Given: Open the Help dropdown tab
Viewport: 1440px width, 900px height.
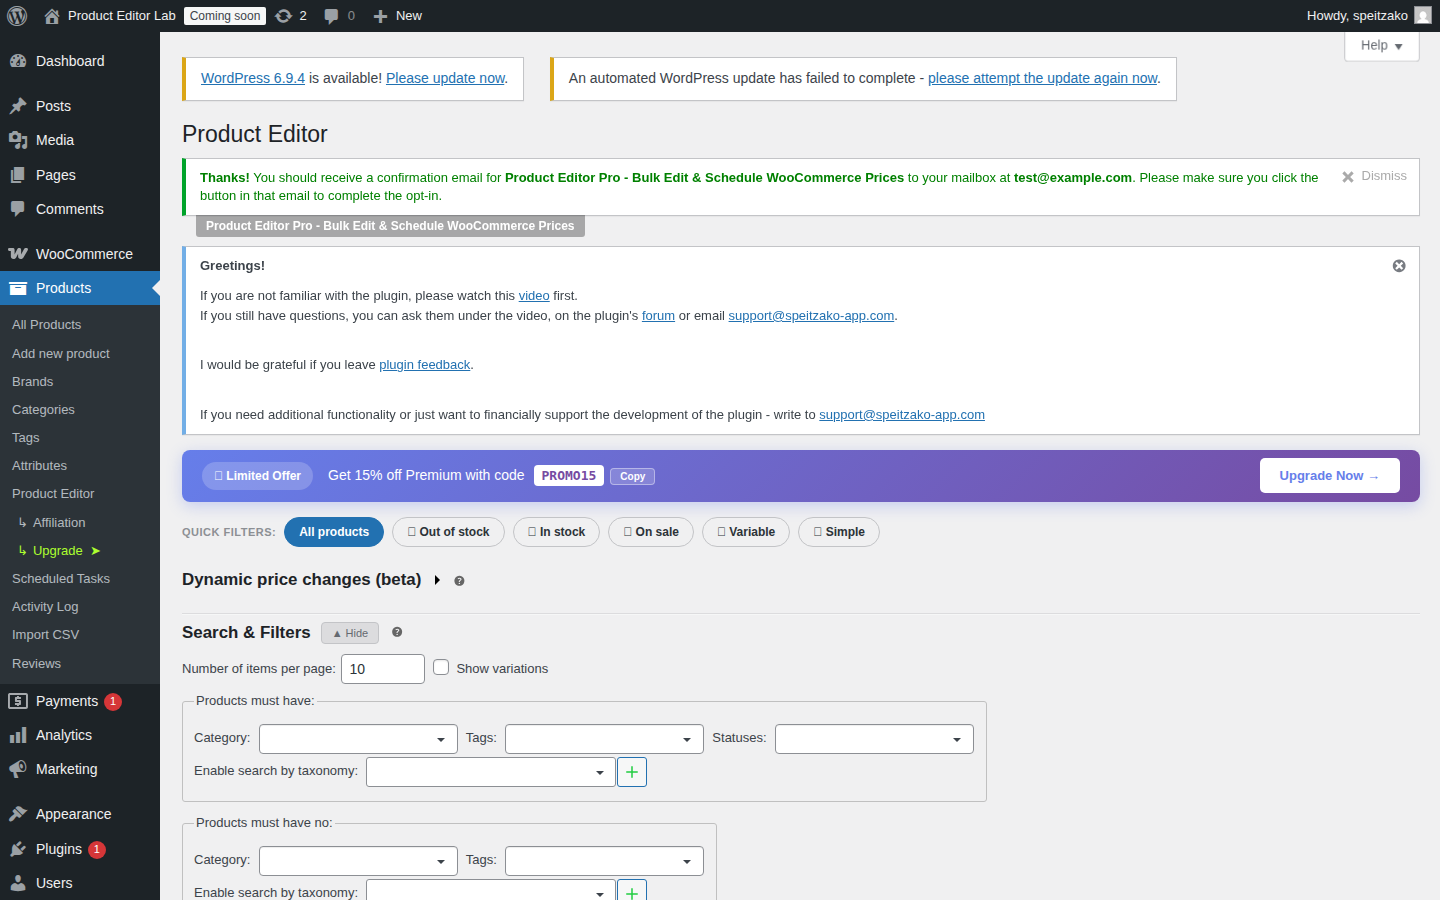Looking at the screenshot, I should 1382,46.
